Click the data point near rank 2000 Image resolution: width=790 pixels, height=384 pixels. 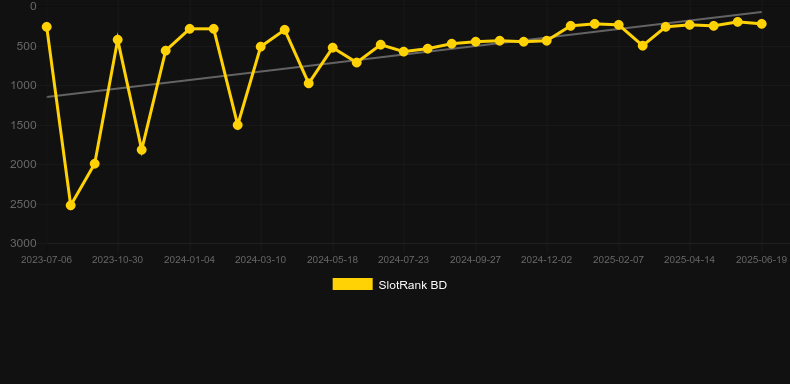pos(94,164)
